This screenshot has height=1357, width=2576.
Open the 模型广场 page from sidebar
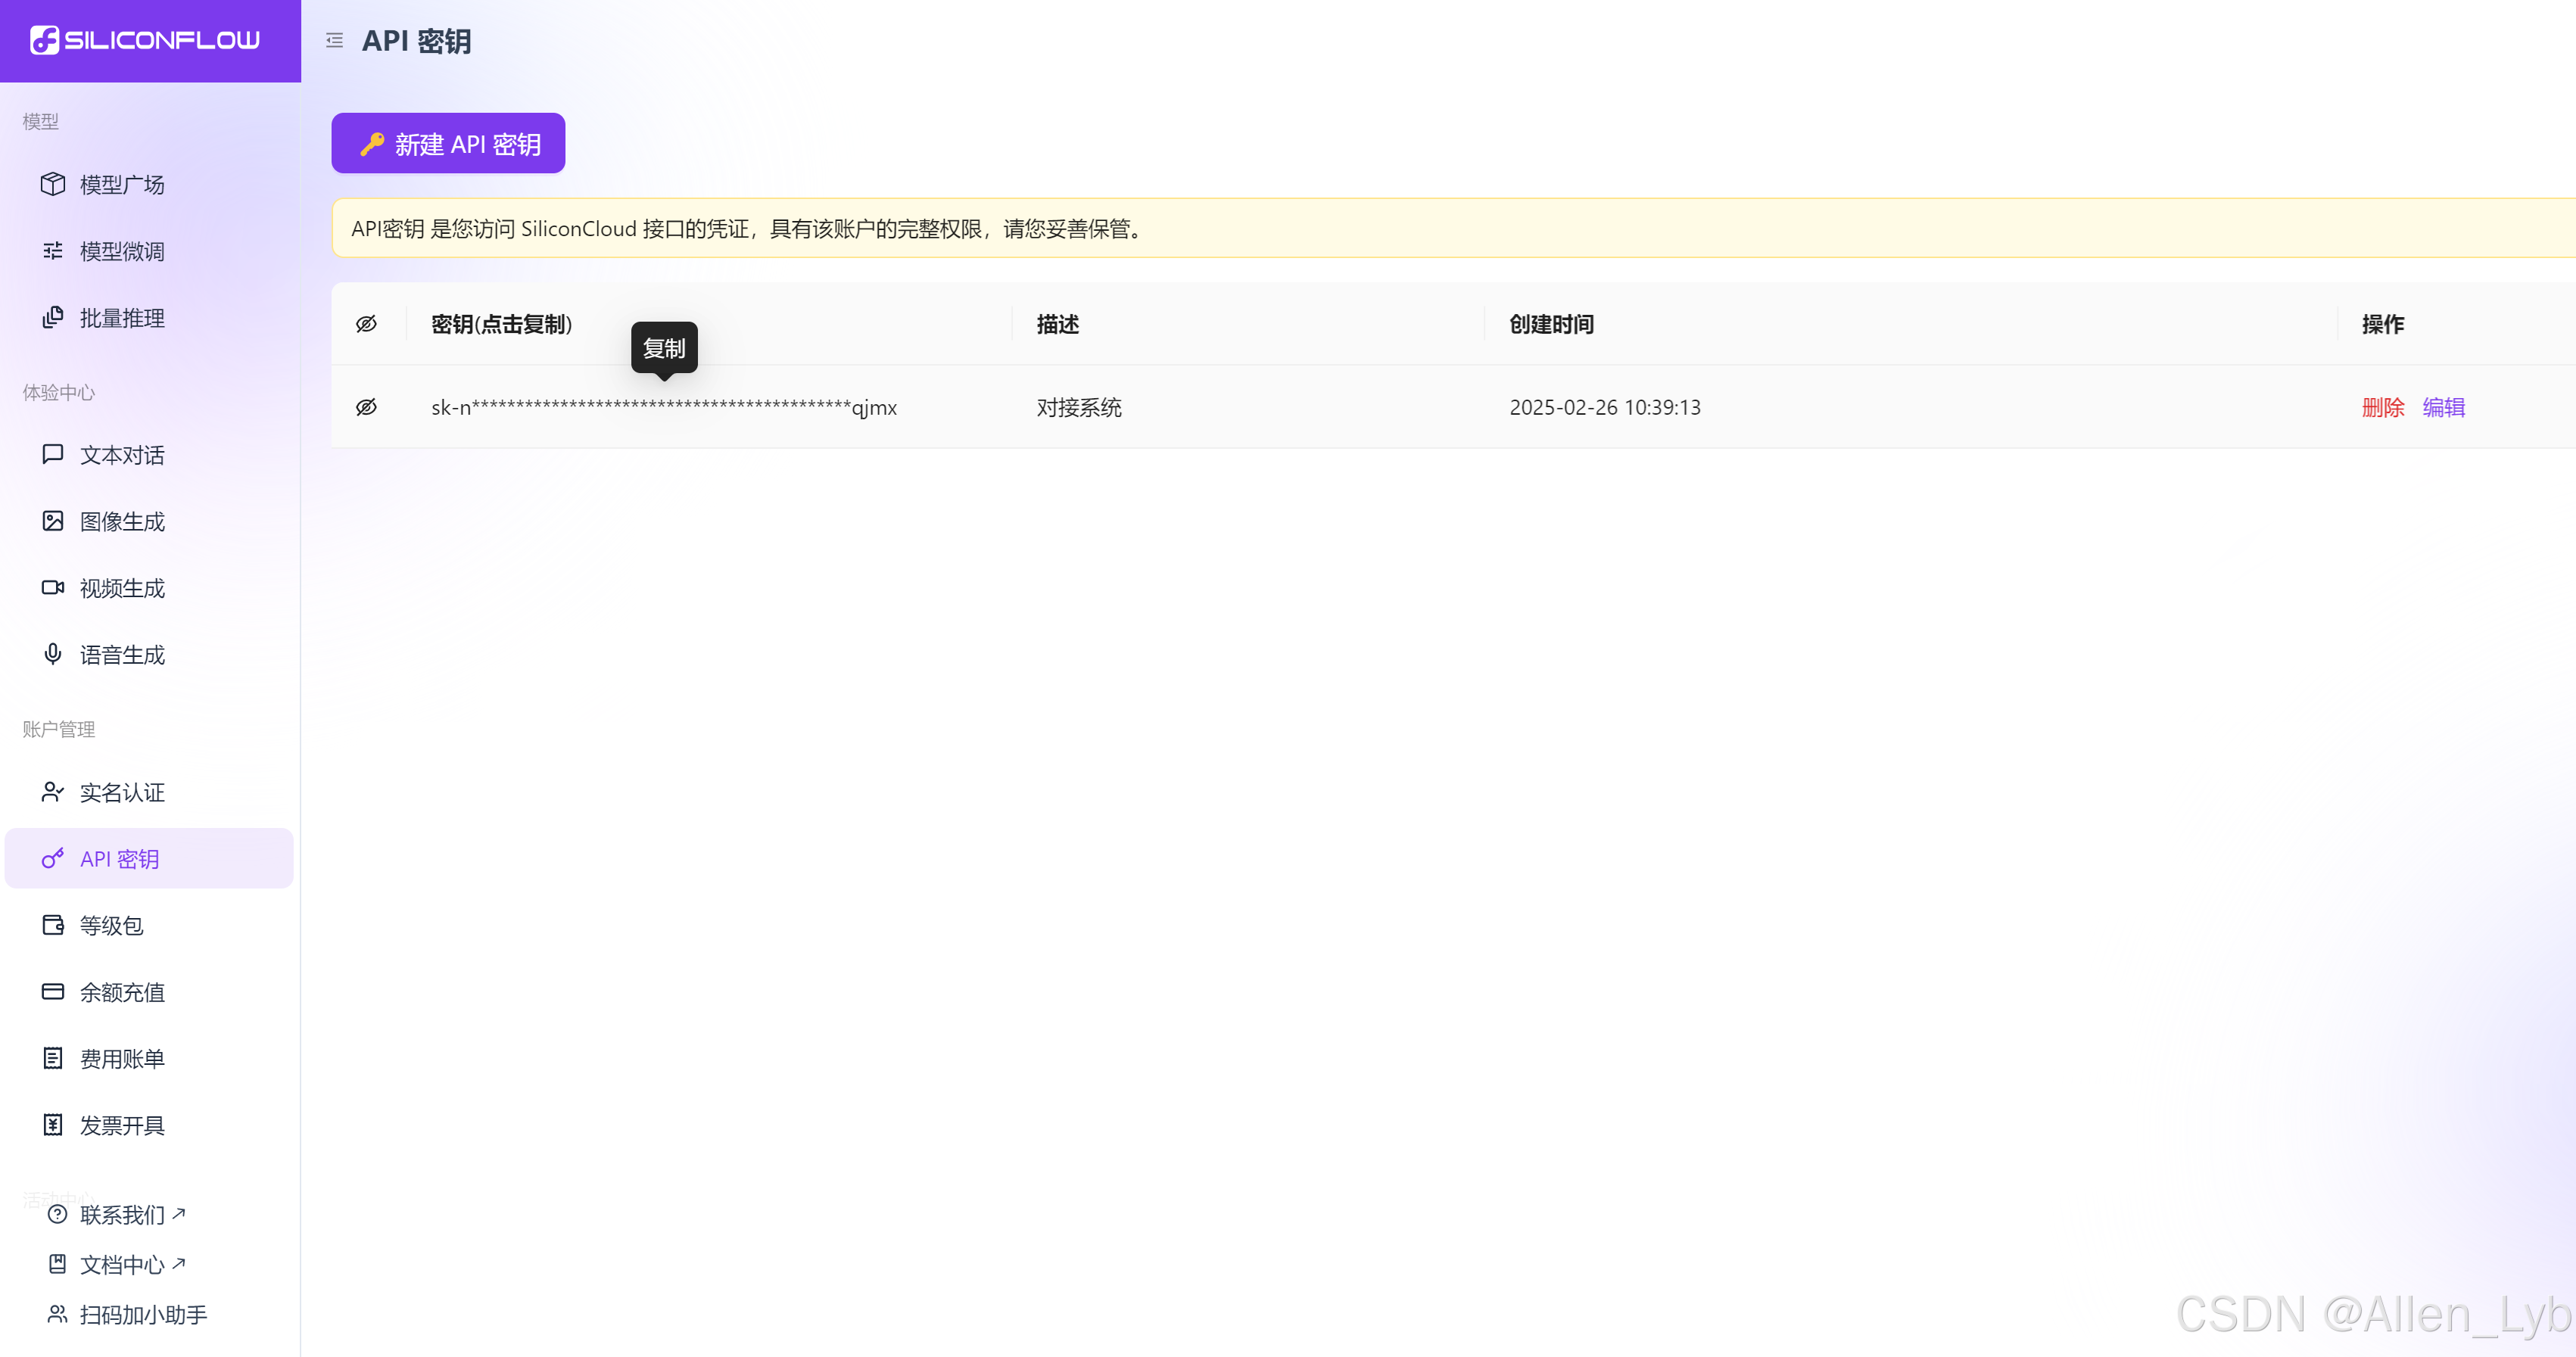pos(120,184)
